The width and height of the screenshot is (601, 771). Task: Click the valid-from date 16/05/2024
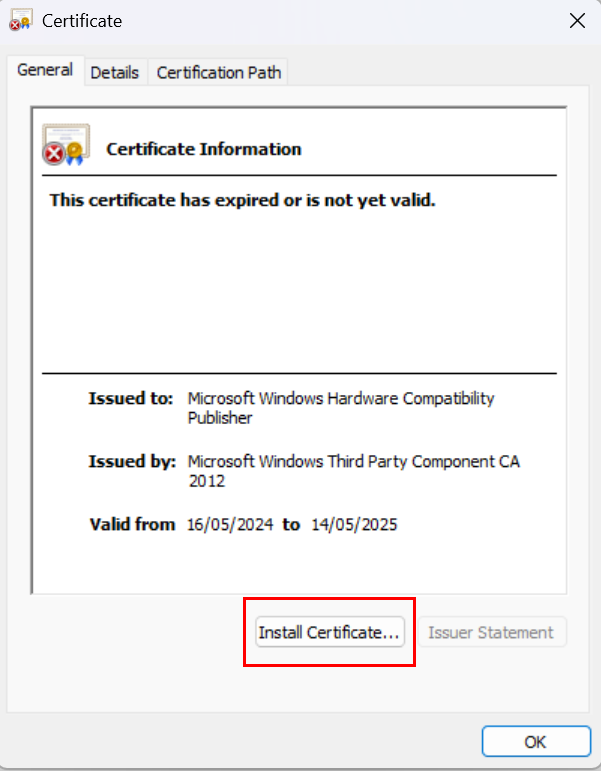click(230, 524)
